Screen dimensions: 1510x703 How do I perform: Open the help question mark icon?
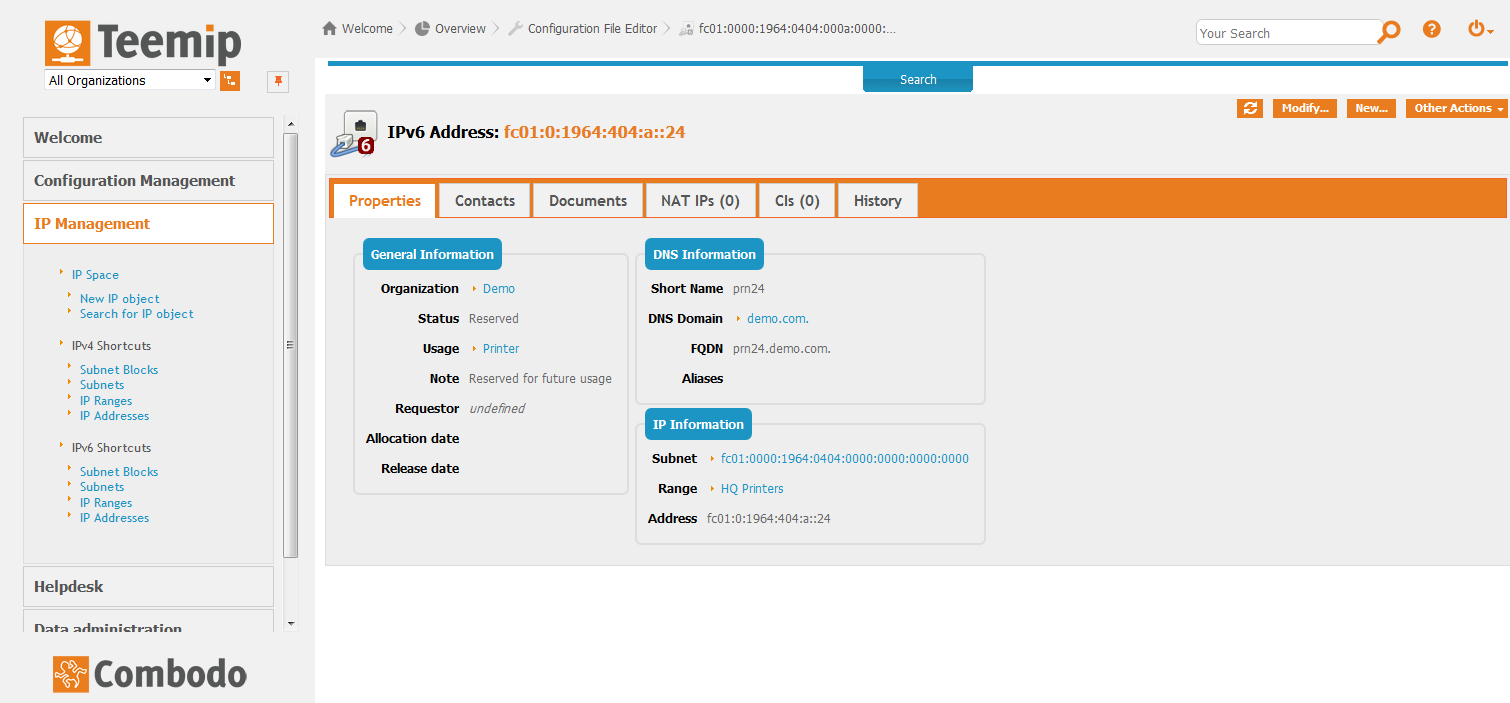point(1432,30)
